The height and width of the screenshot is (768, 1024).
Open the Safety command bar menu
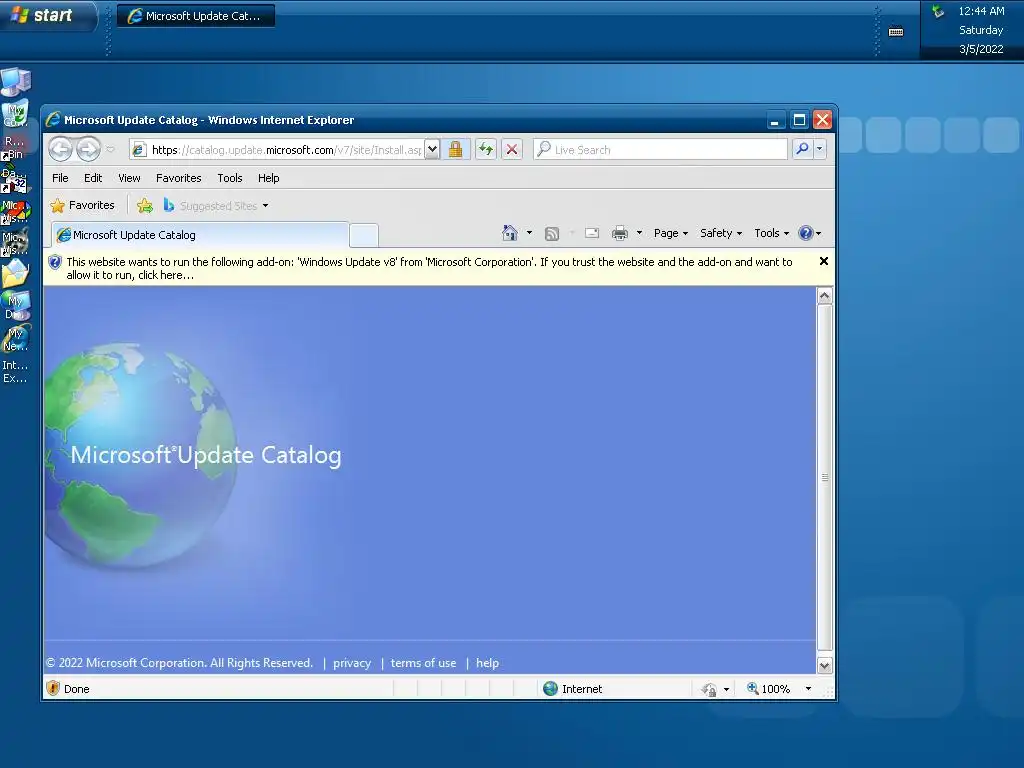pyautogui.click(x=721, y=233)
